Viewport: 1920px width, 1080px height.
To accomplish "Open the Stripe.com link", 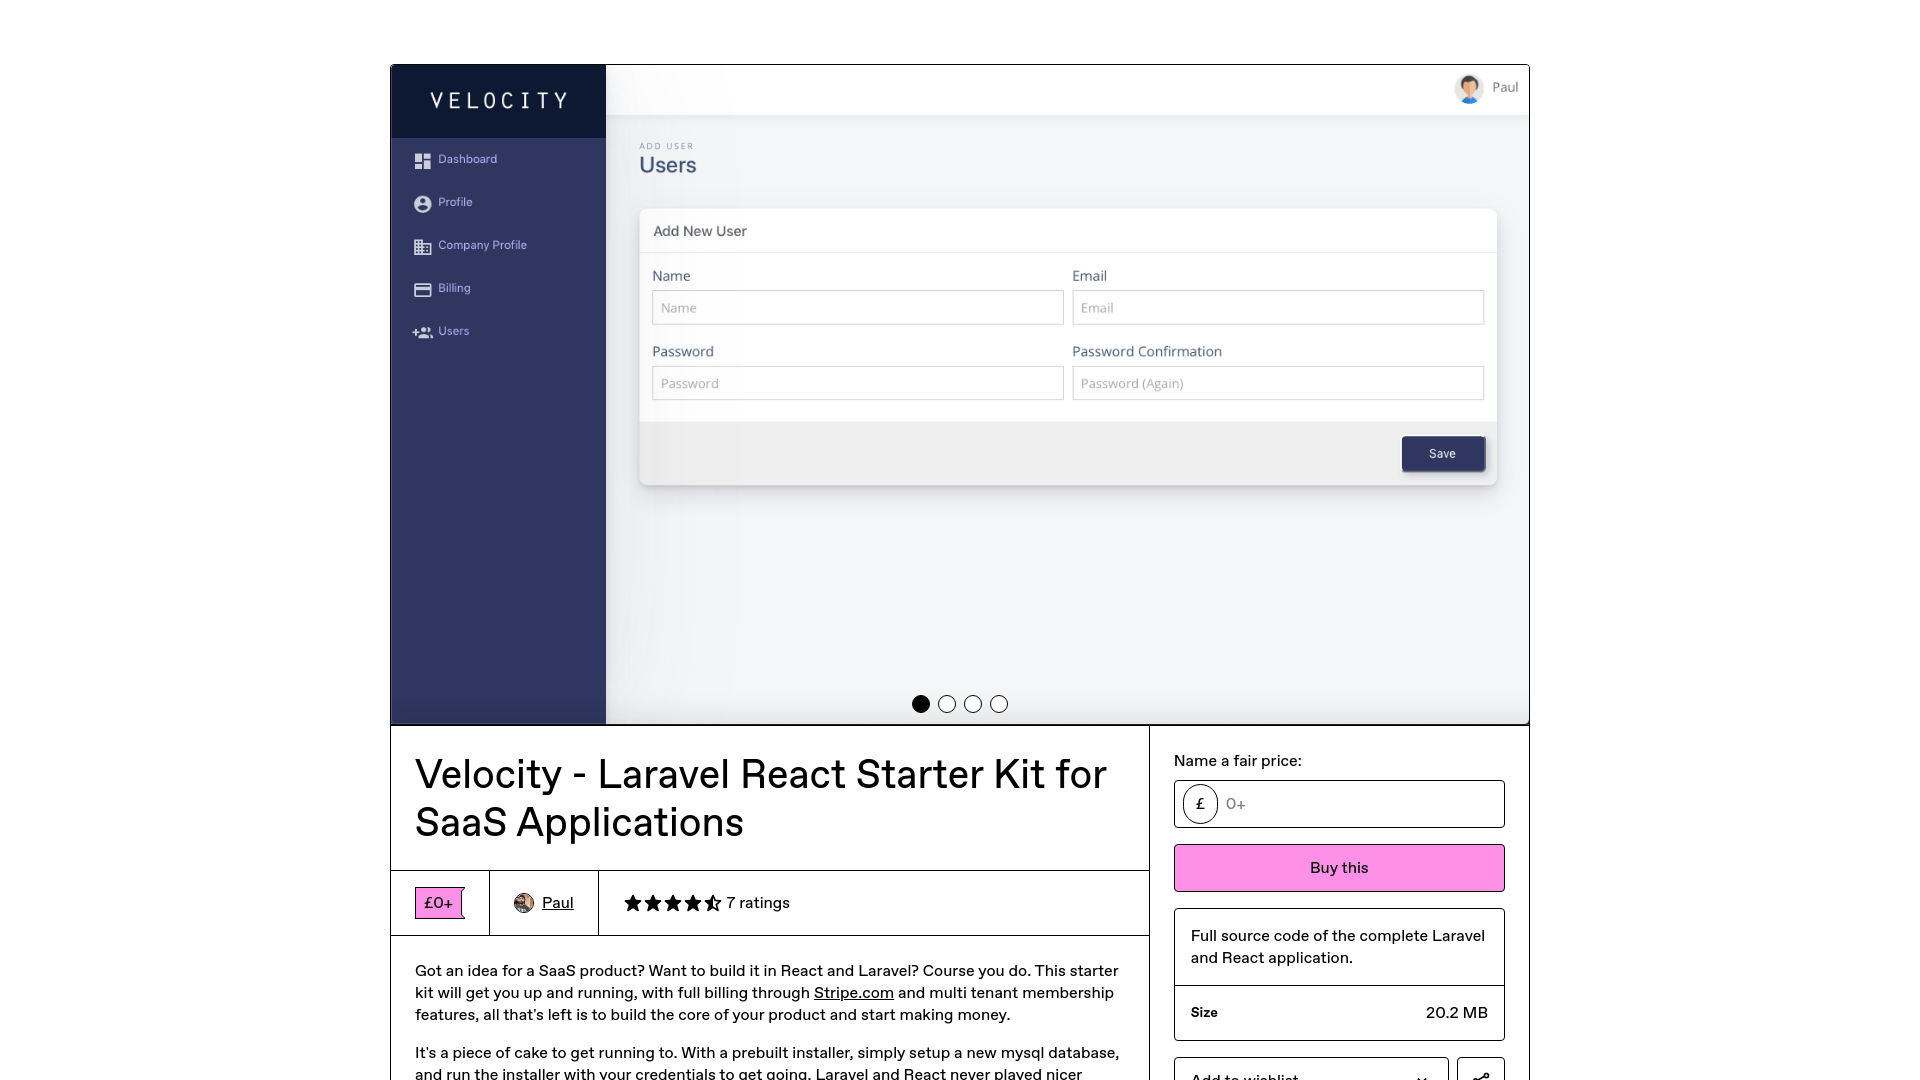I will [x=853, y=993].
